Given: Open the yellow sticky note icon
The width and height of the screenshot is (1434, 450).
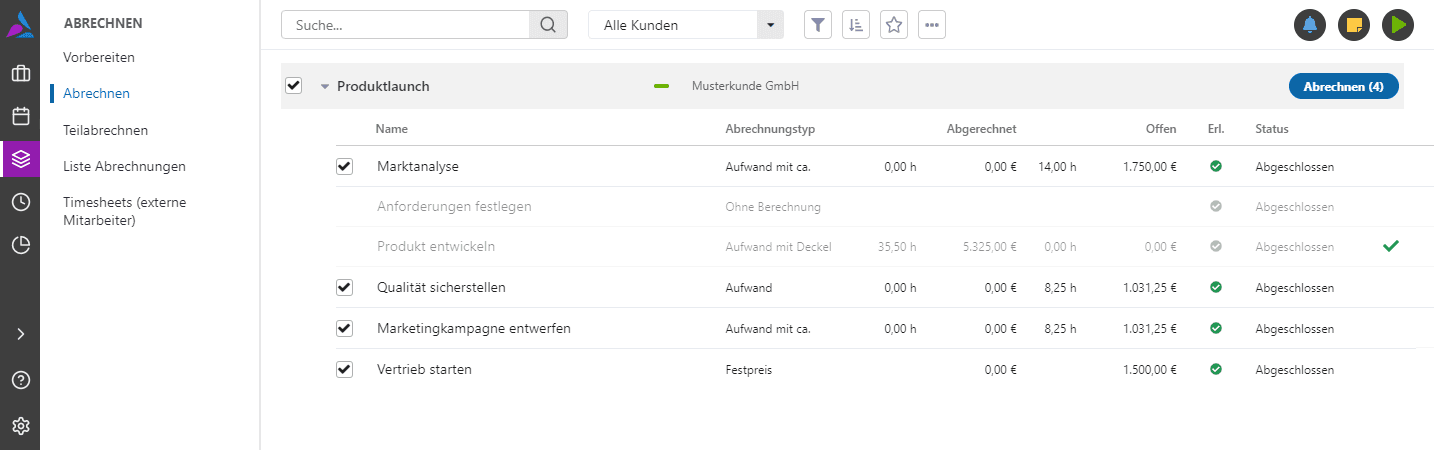Looking at the screenshot, I should click(x=1354, y=25).
